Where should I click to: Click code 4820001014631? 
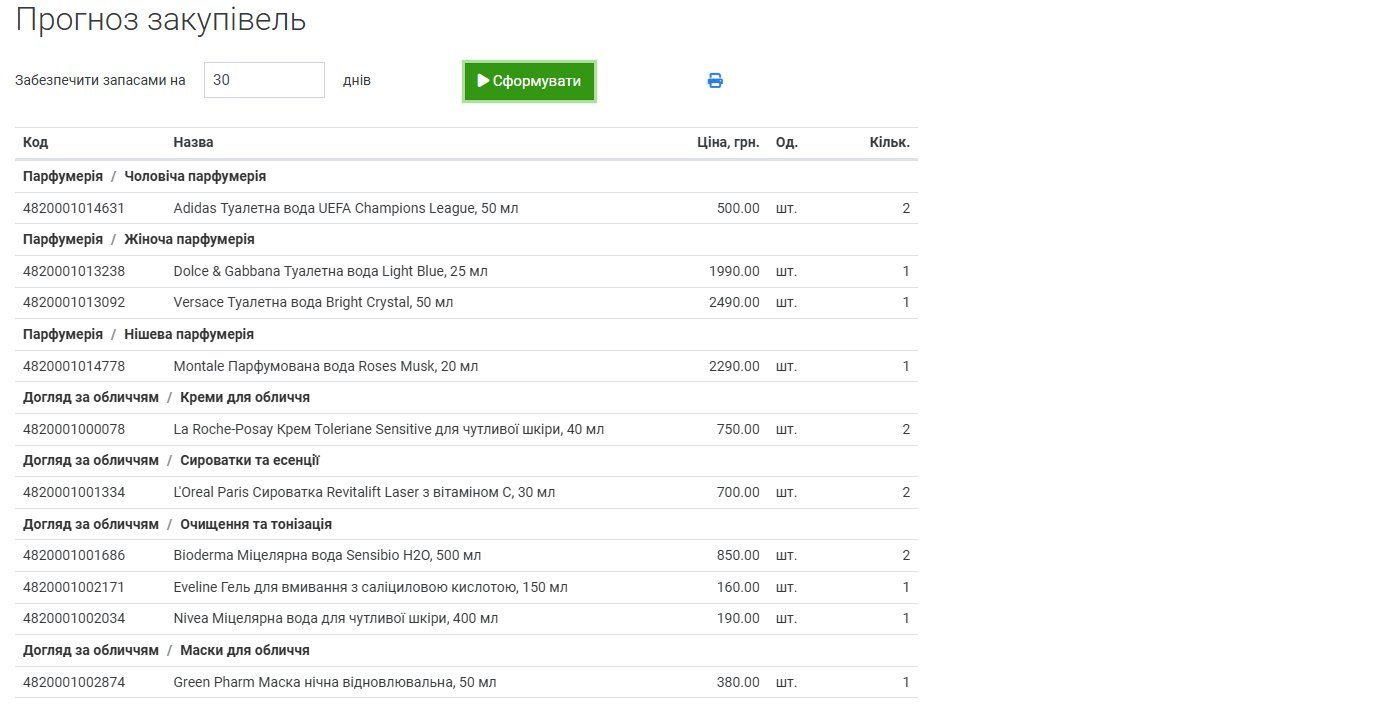[74, 208]
